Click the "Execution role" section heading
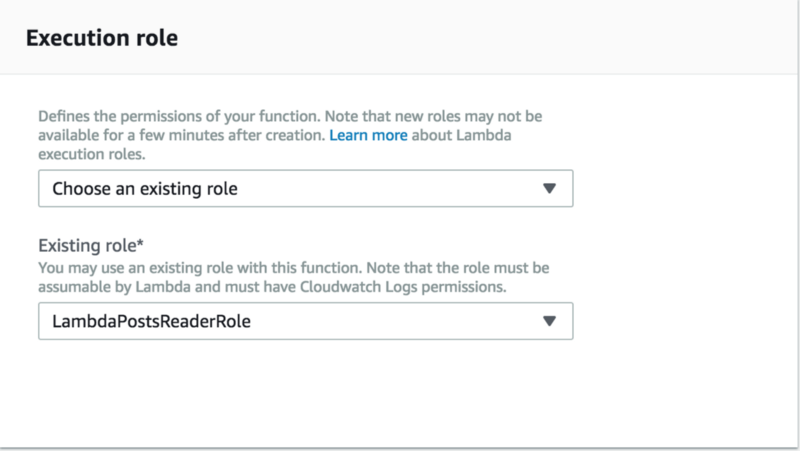 pos(102,38)
